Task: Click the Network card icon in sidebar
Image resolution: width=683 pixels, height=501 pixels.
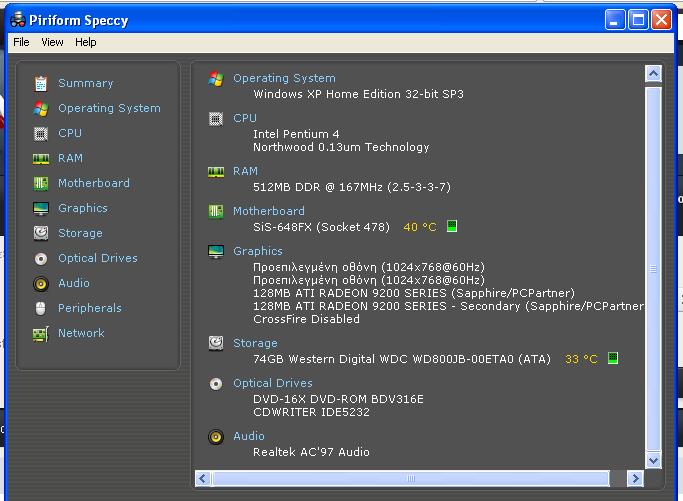Action: click(x=41, y=334)
